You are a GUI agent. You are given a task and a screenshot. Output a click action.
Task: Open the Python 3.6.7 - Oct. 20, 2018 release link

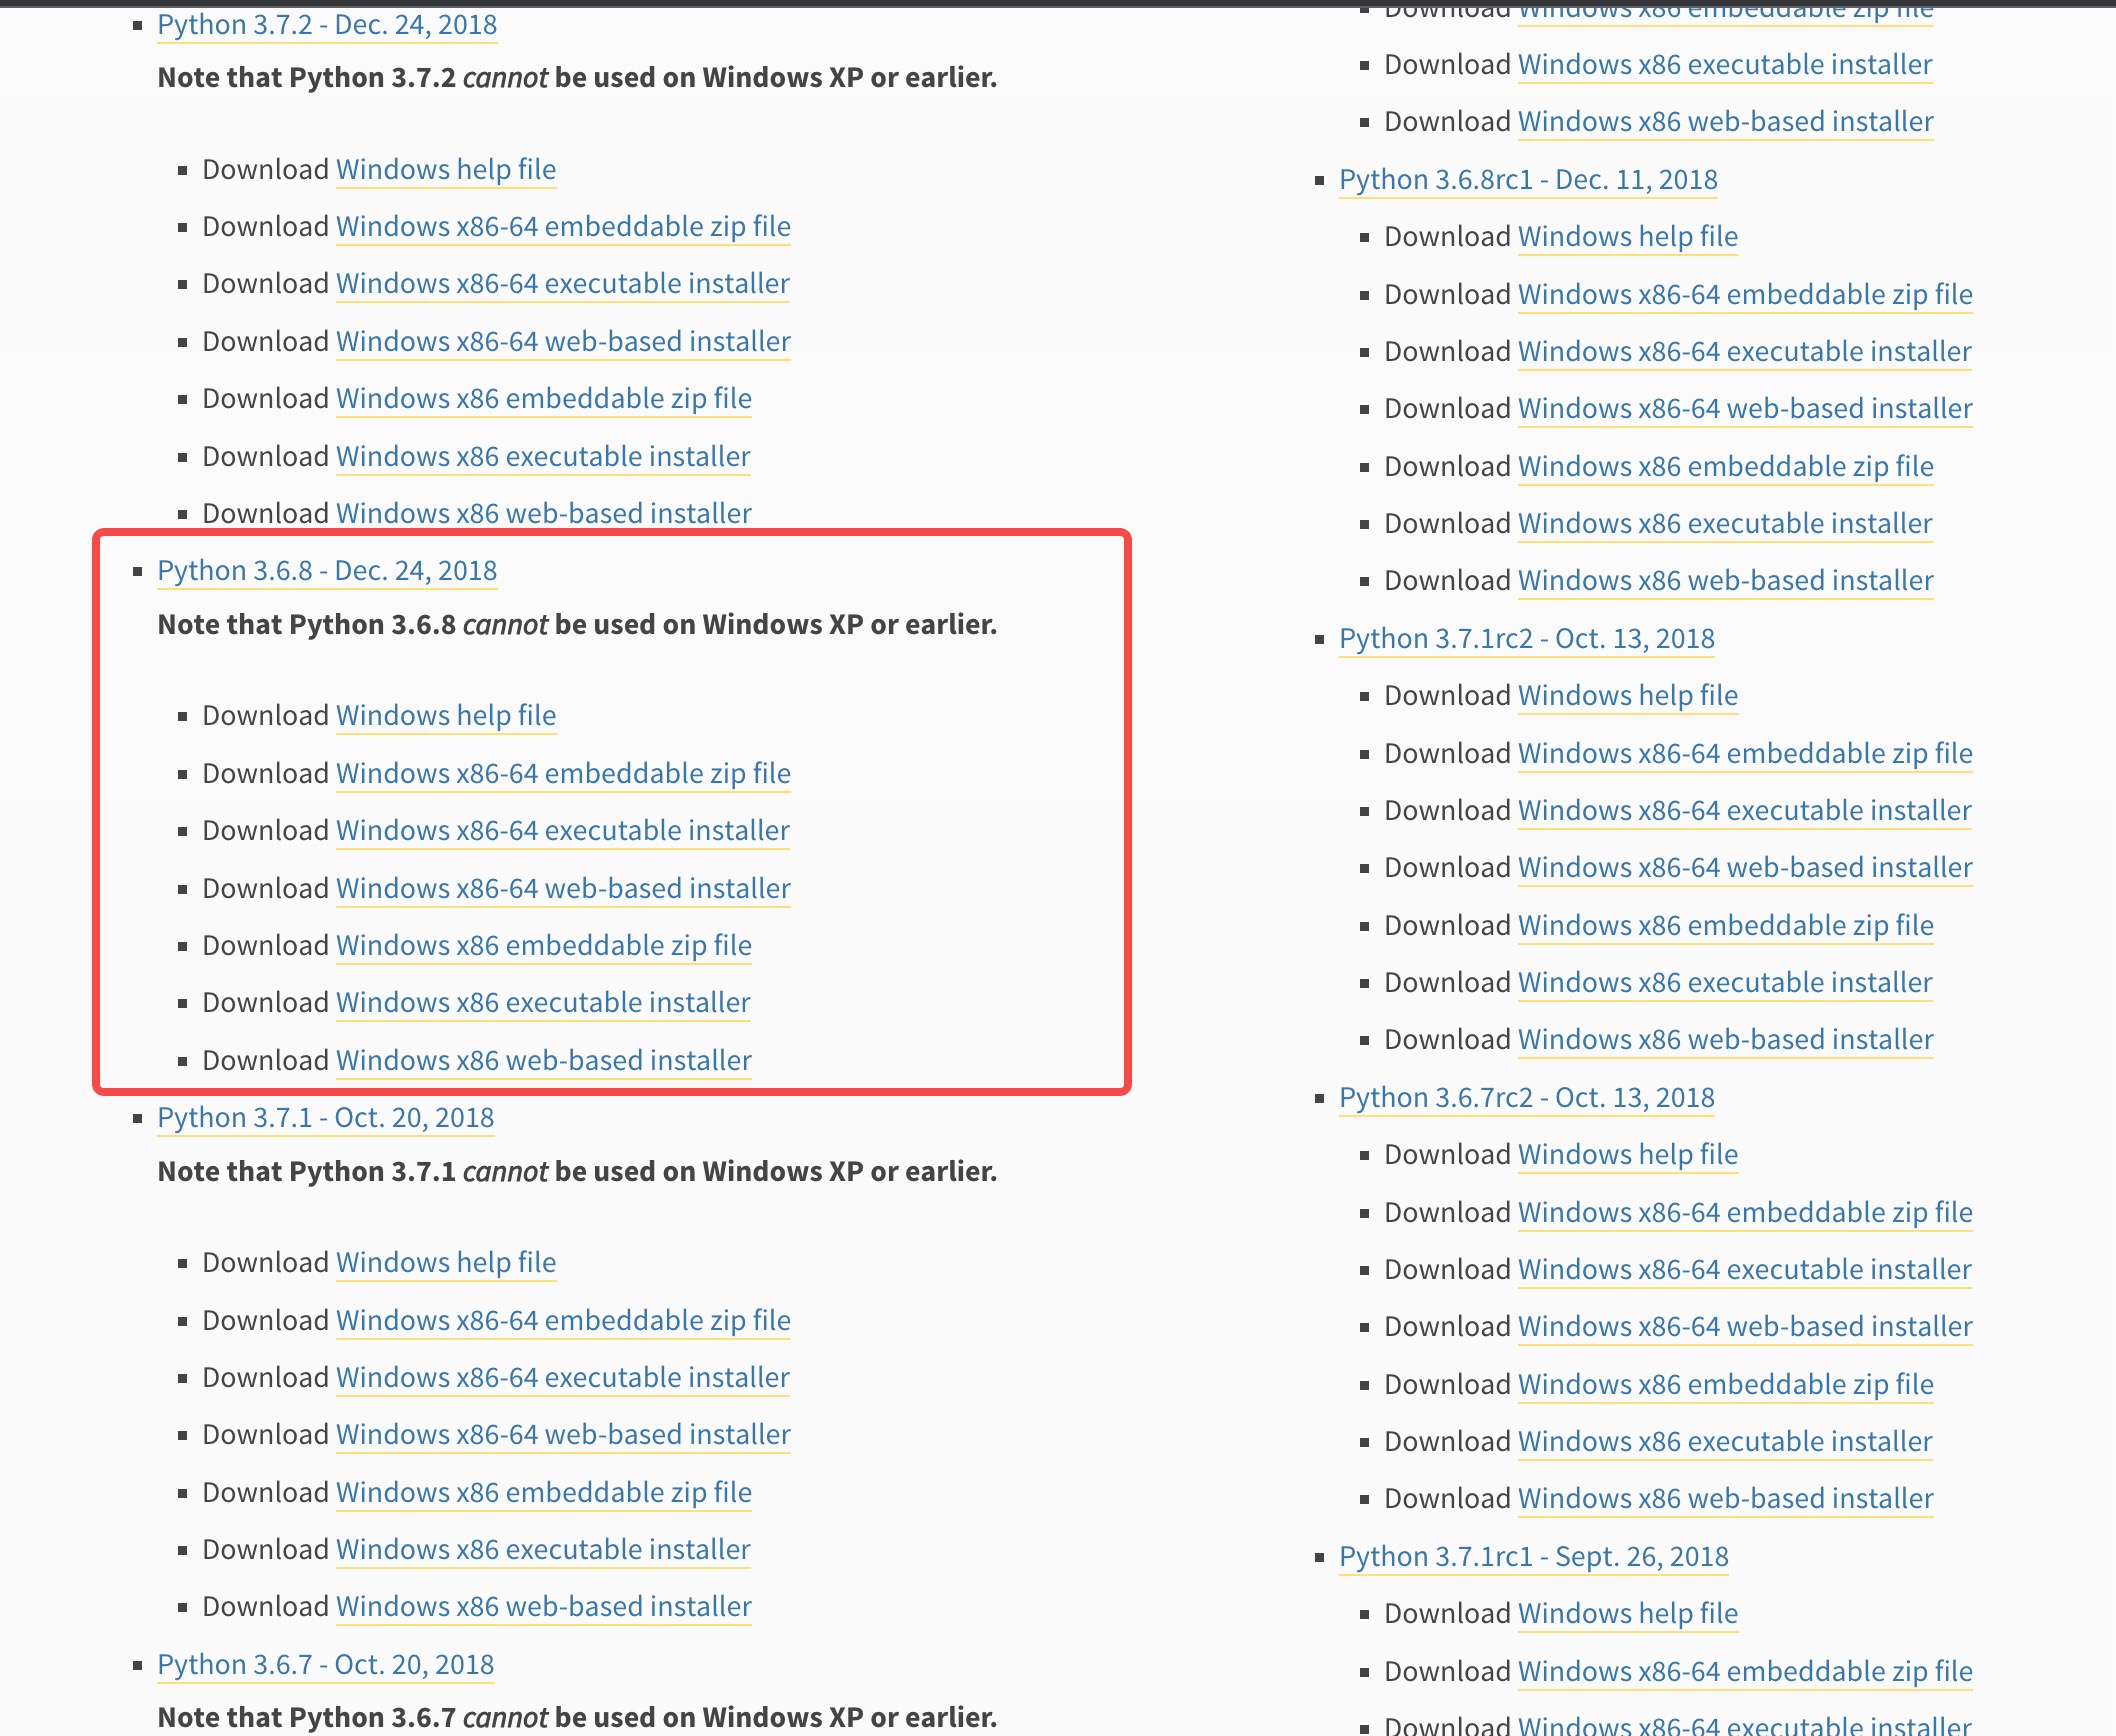coord(326,1665)
